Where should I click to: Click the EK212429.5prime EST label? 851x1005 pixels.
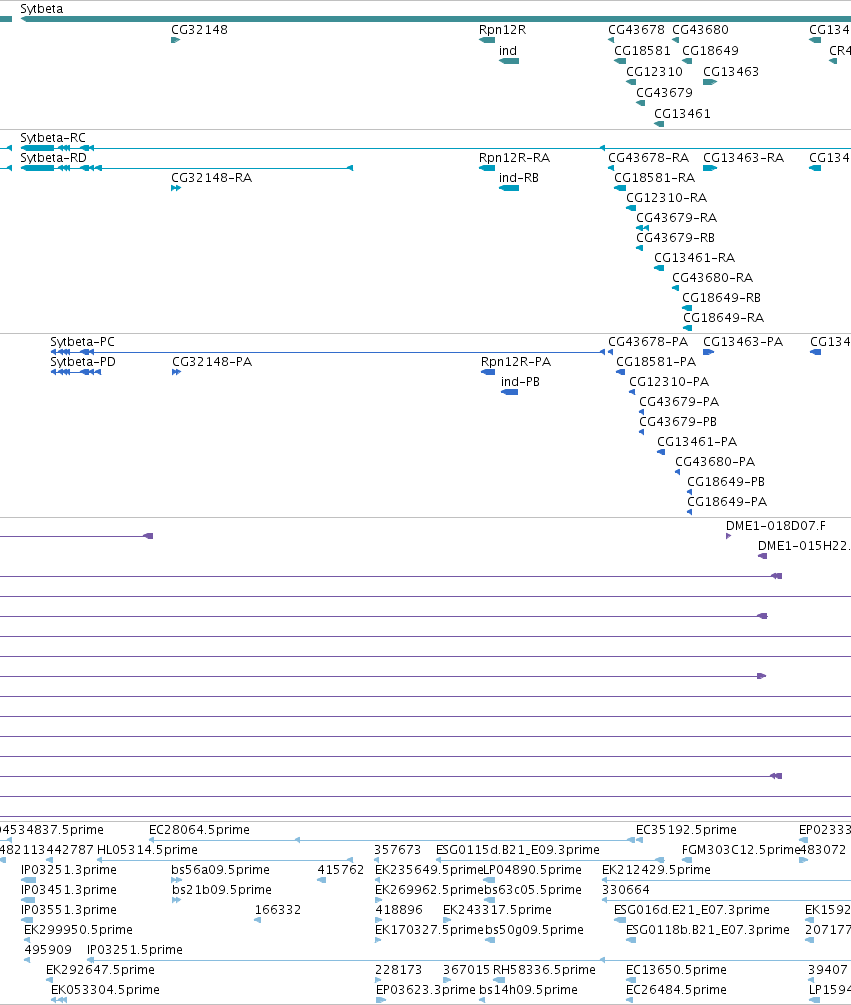[656, 870]
